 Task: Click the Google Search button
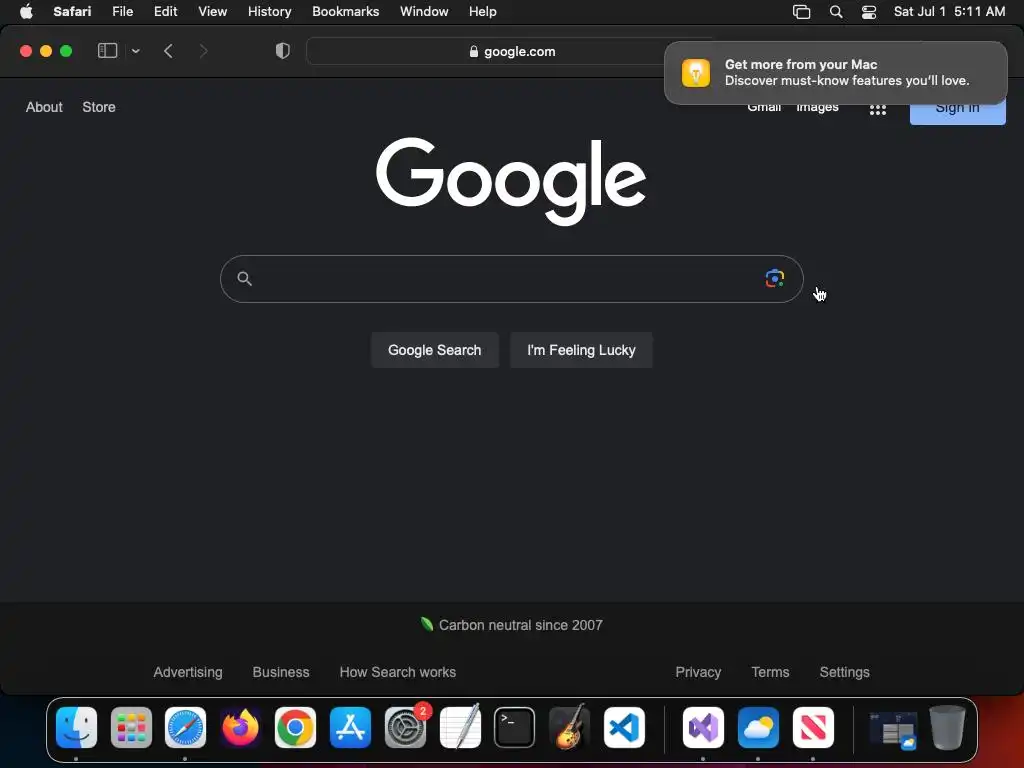coord(434,350)
